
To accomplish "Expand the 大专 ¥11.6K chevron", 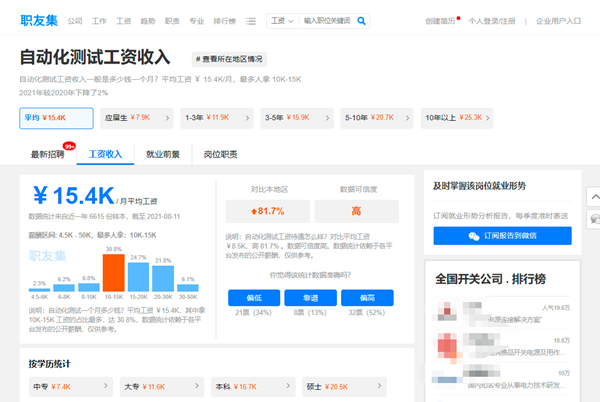I will tap(197, 386).
